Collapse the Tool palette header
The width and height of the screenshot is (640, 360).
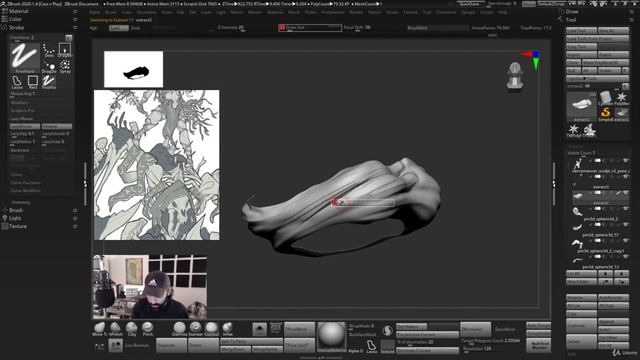click(571, 20)
